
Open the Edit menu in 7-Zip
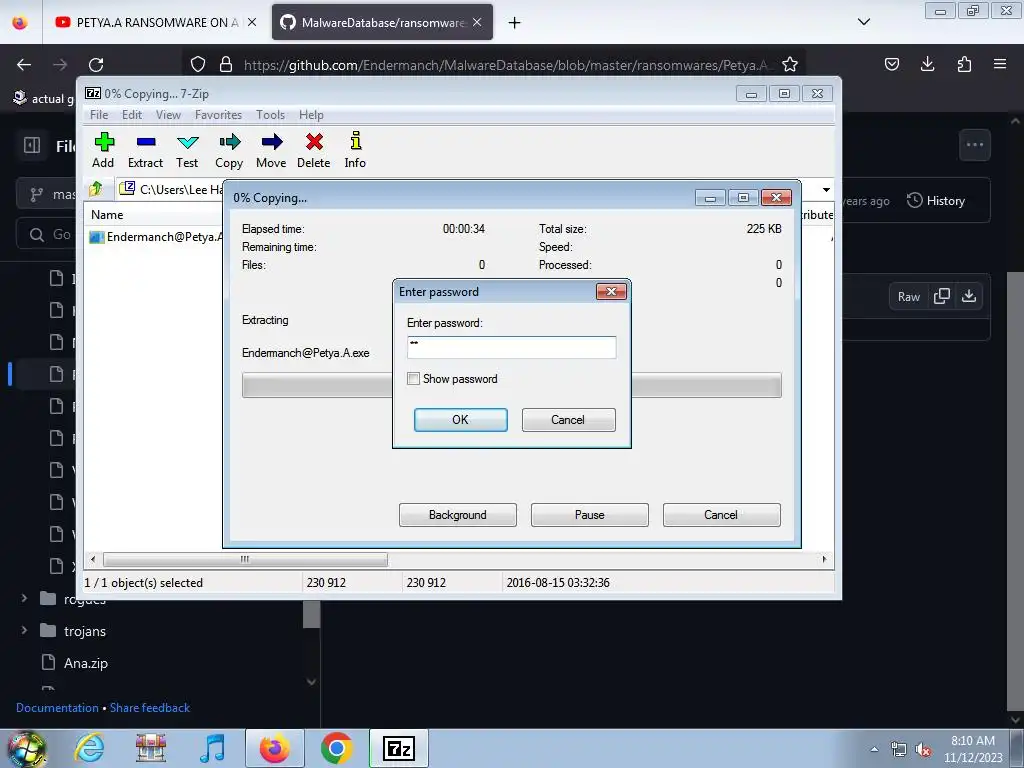(132, 115)
